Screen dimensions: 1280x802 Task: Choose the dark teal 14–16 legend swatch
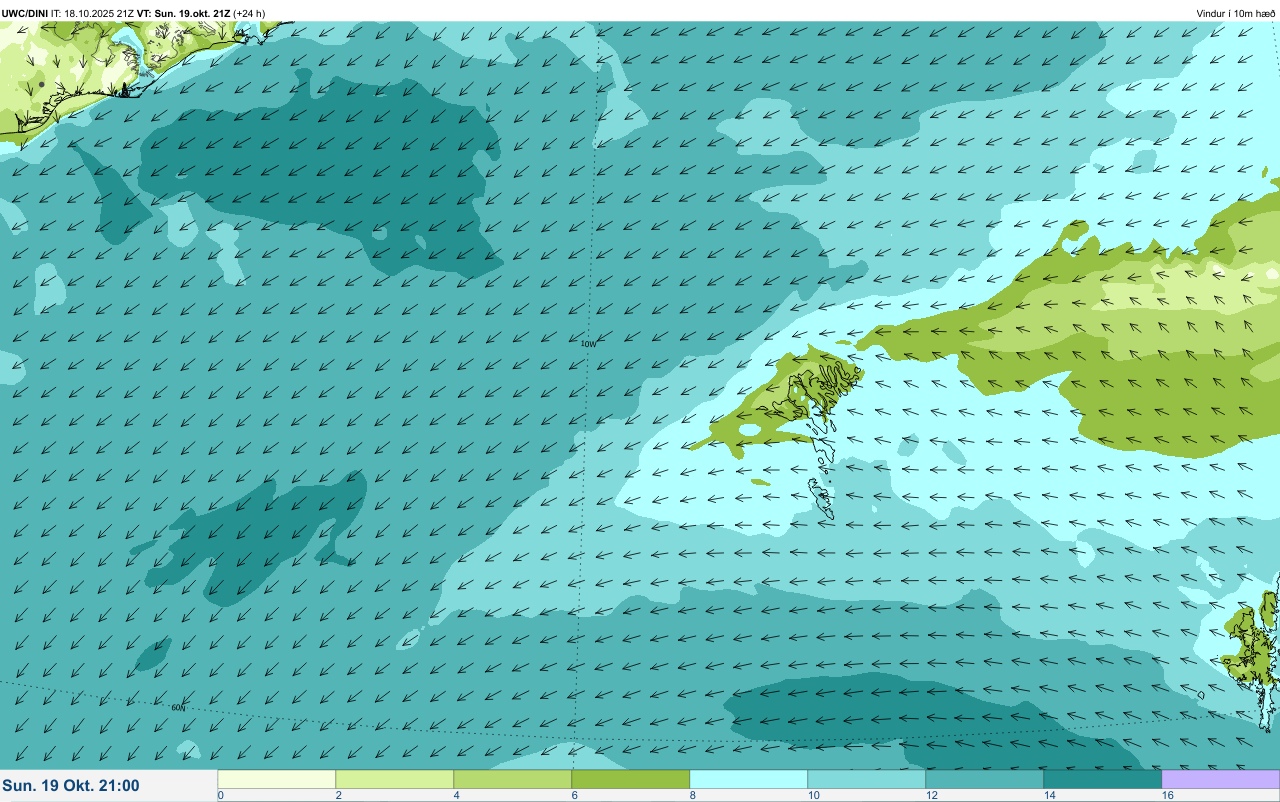coord(1103,779)
